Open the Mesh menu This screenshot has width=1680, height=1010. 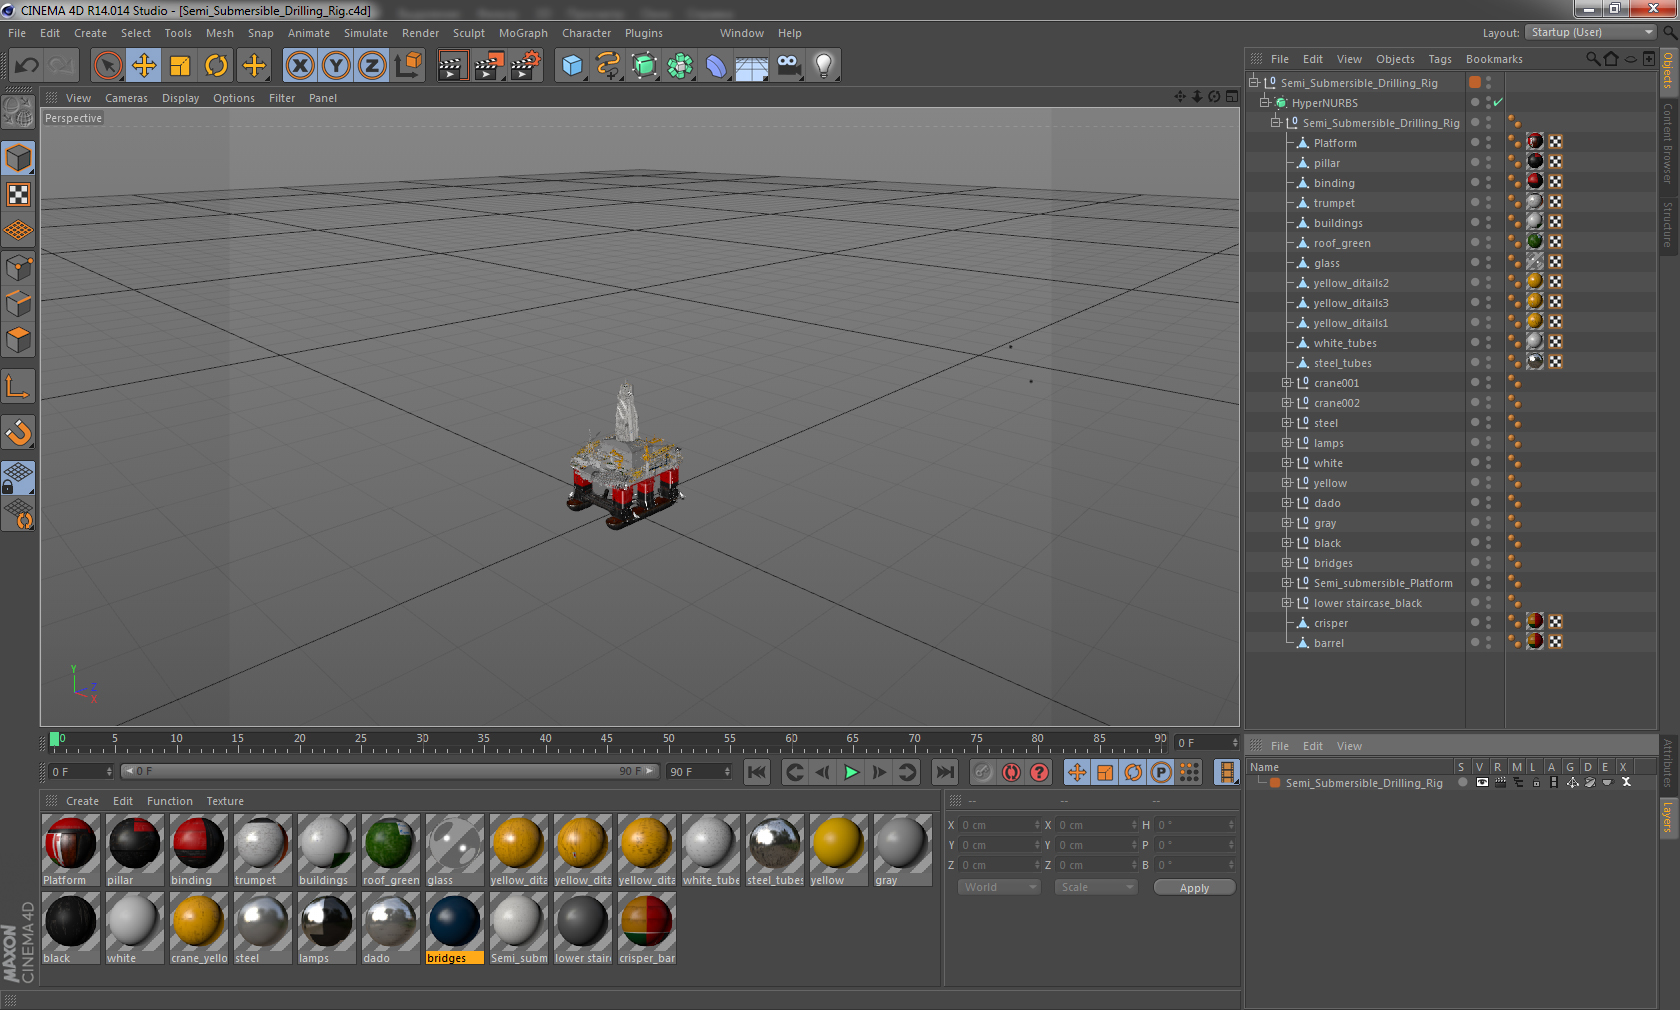[219, 33]
